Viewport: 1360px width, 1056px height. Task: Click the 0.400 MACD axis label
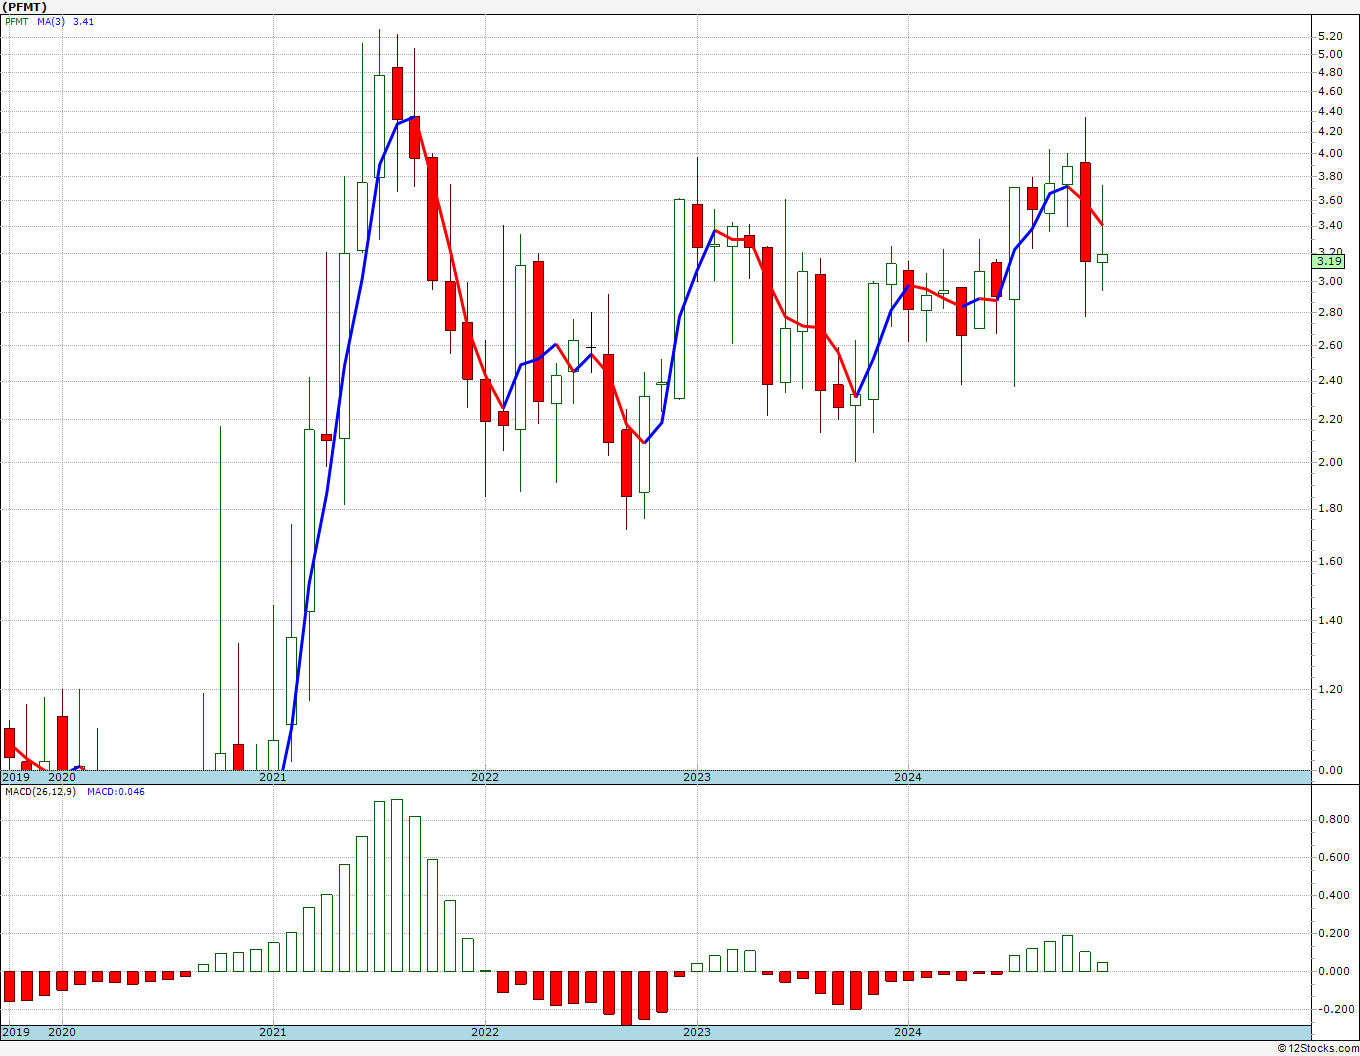pyautogui.click(x=1333, y=895)
